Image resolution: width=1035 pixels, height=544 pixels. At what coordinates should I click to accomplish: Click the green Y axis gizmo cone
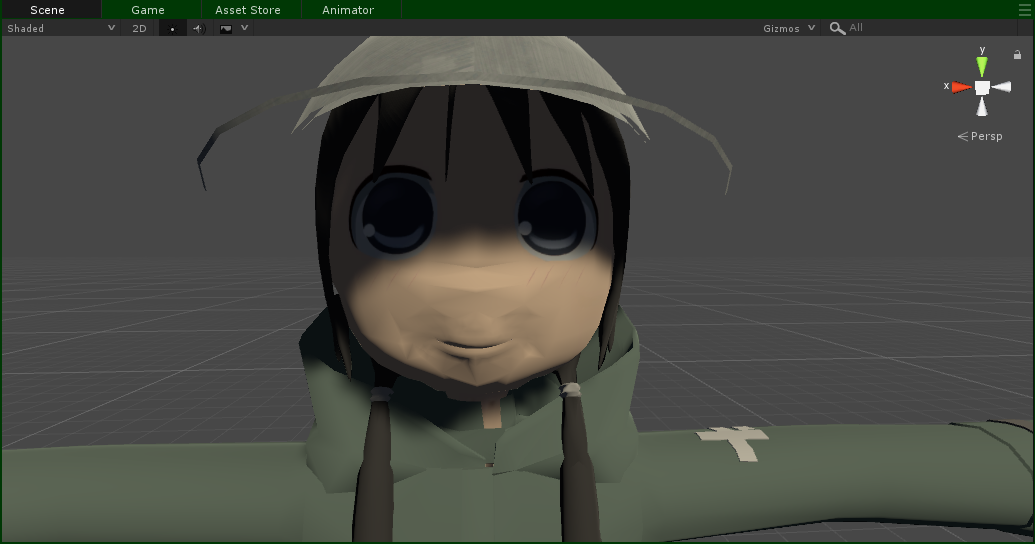point(982,66)
